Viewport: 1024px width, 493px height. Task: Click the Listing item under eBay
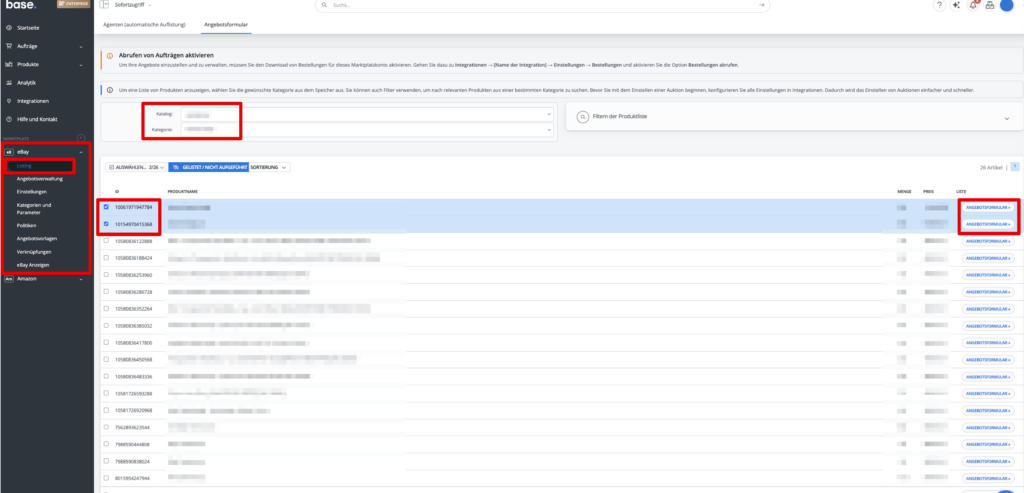(x=24, y=166)
